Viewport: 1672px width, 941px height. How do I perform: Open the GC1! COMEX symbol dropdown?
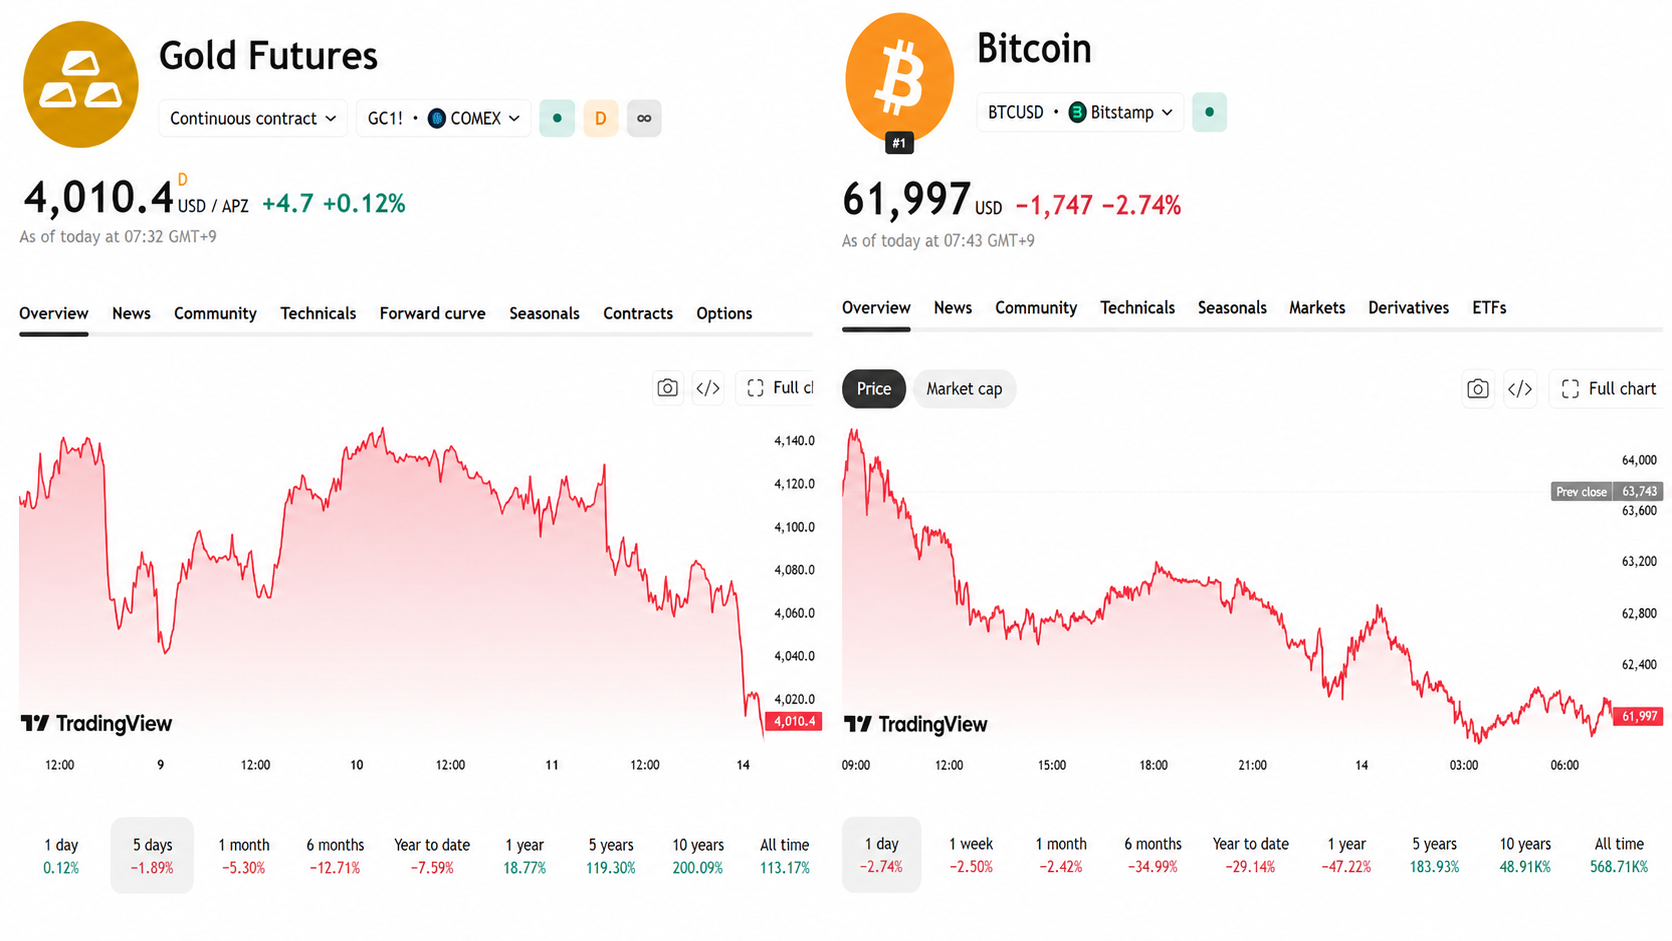coord(443,118)
